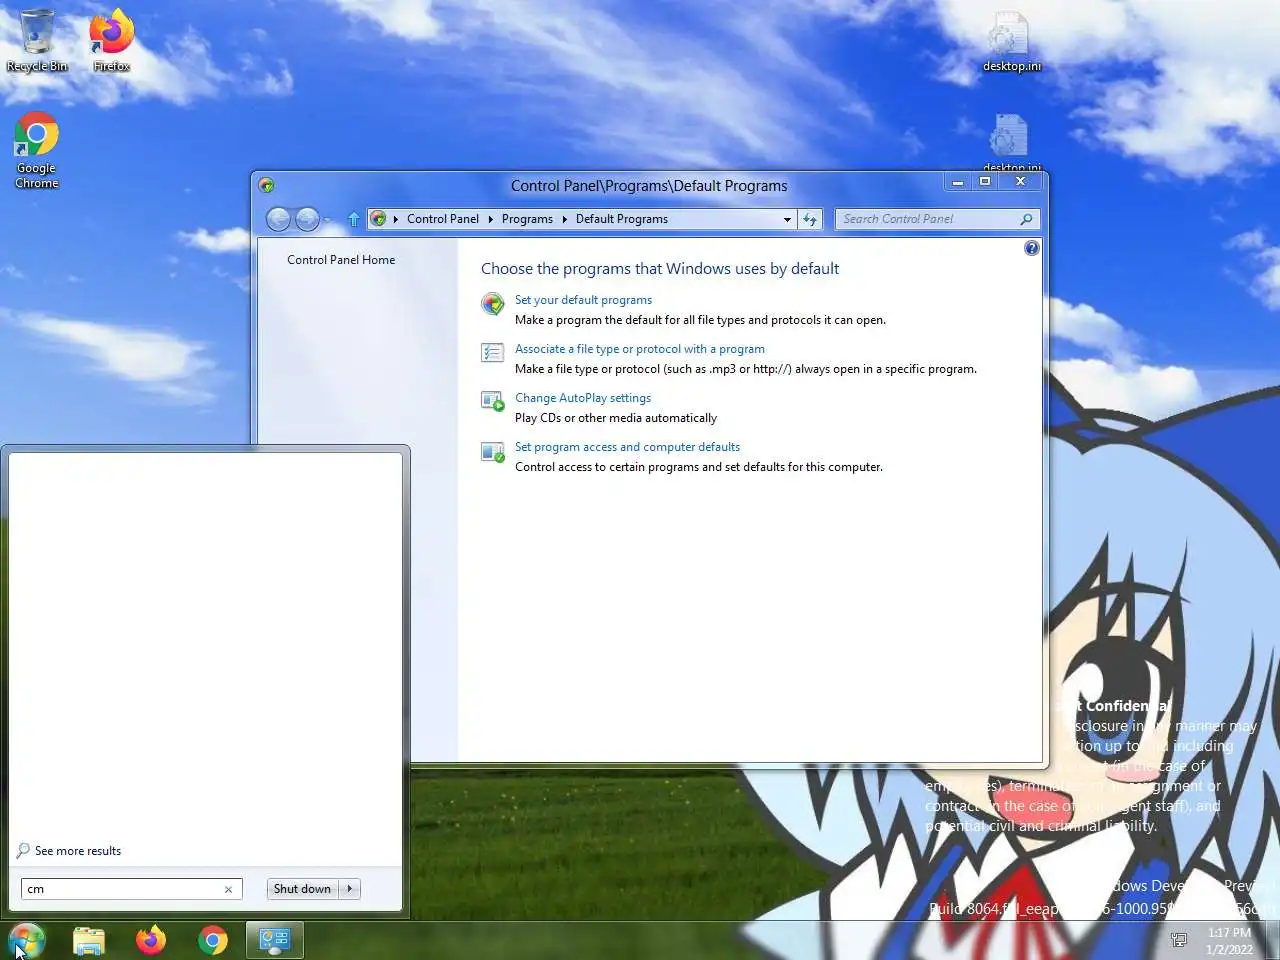Click the heading Choose the programs that Windows uses
1280x960 pixels.
660,269
